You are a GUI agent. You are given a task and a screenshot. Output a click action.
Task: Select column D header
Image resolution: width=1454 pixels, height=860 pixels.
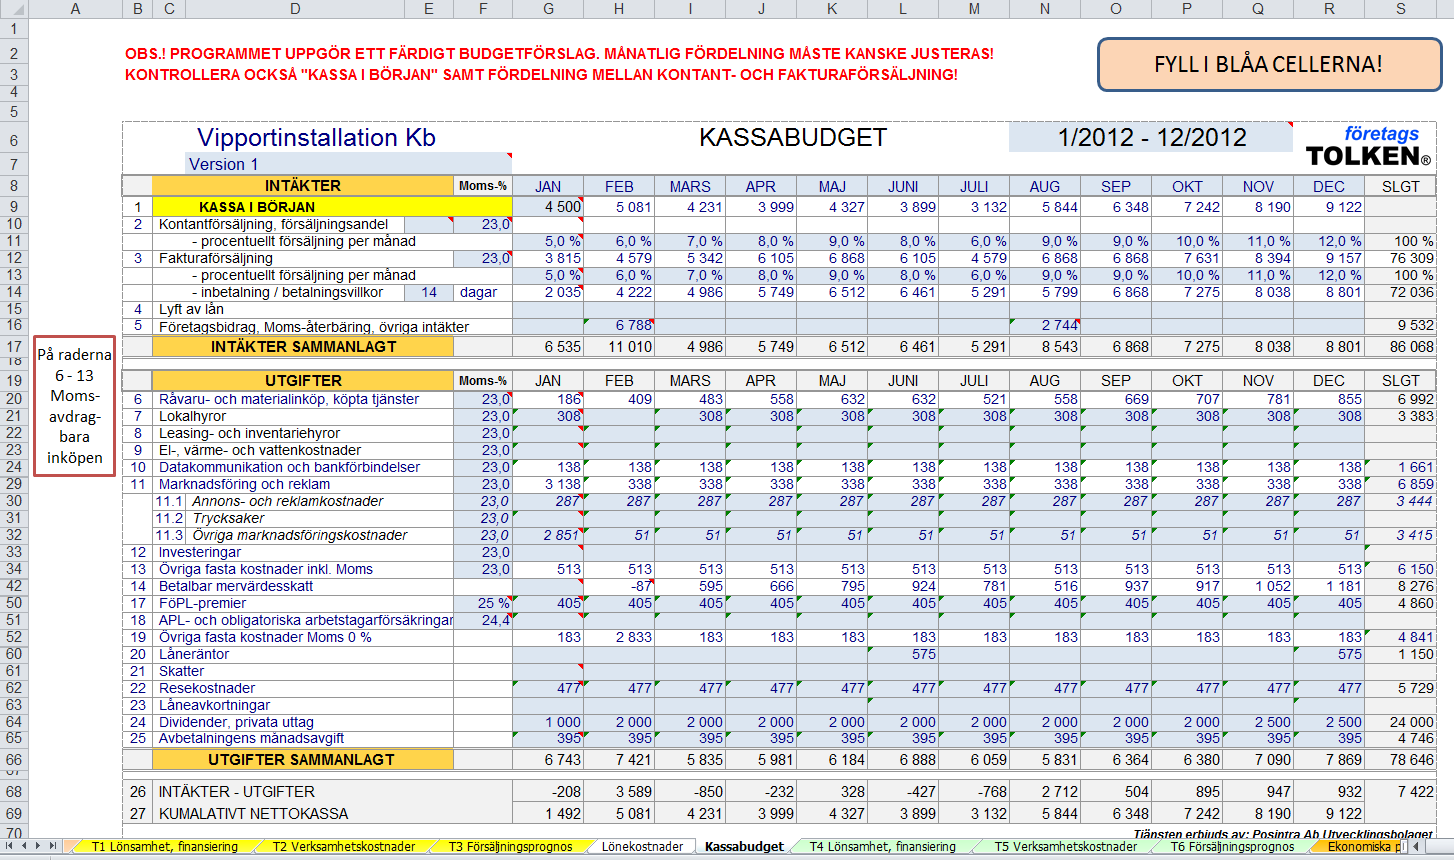(295, 9)
